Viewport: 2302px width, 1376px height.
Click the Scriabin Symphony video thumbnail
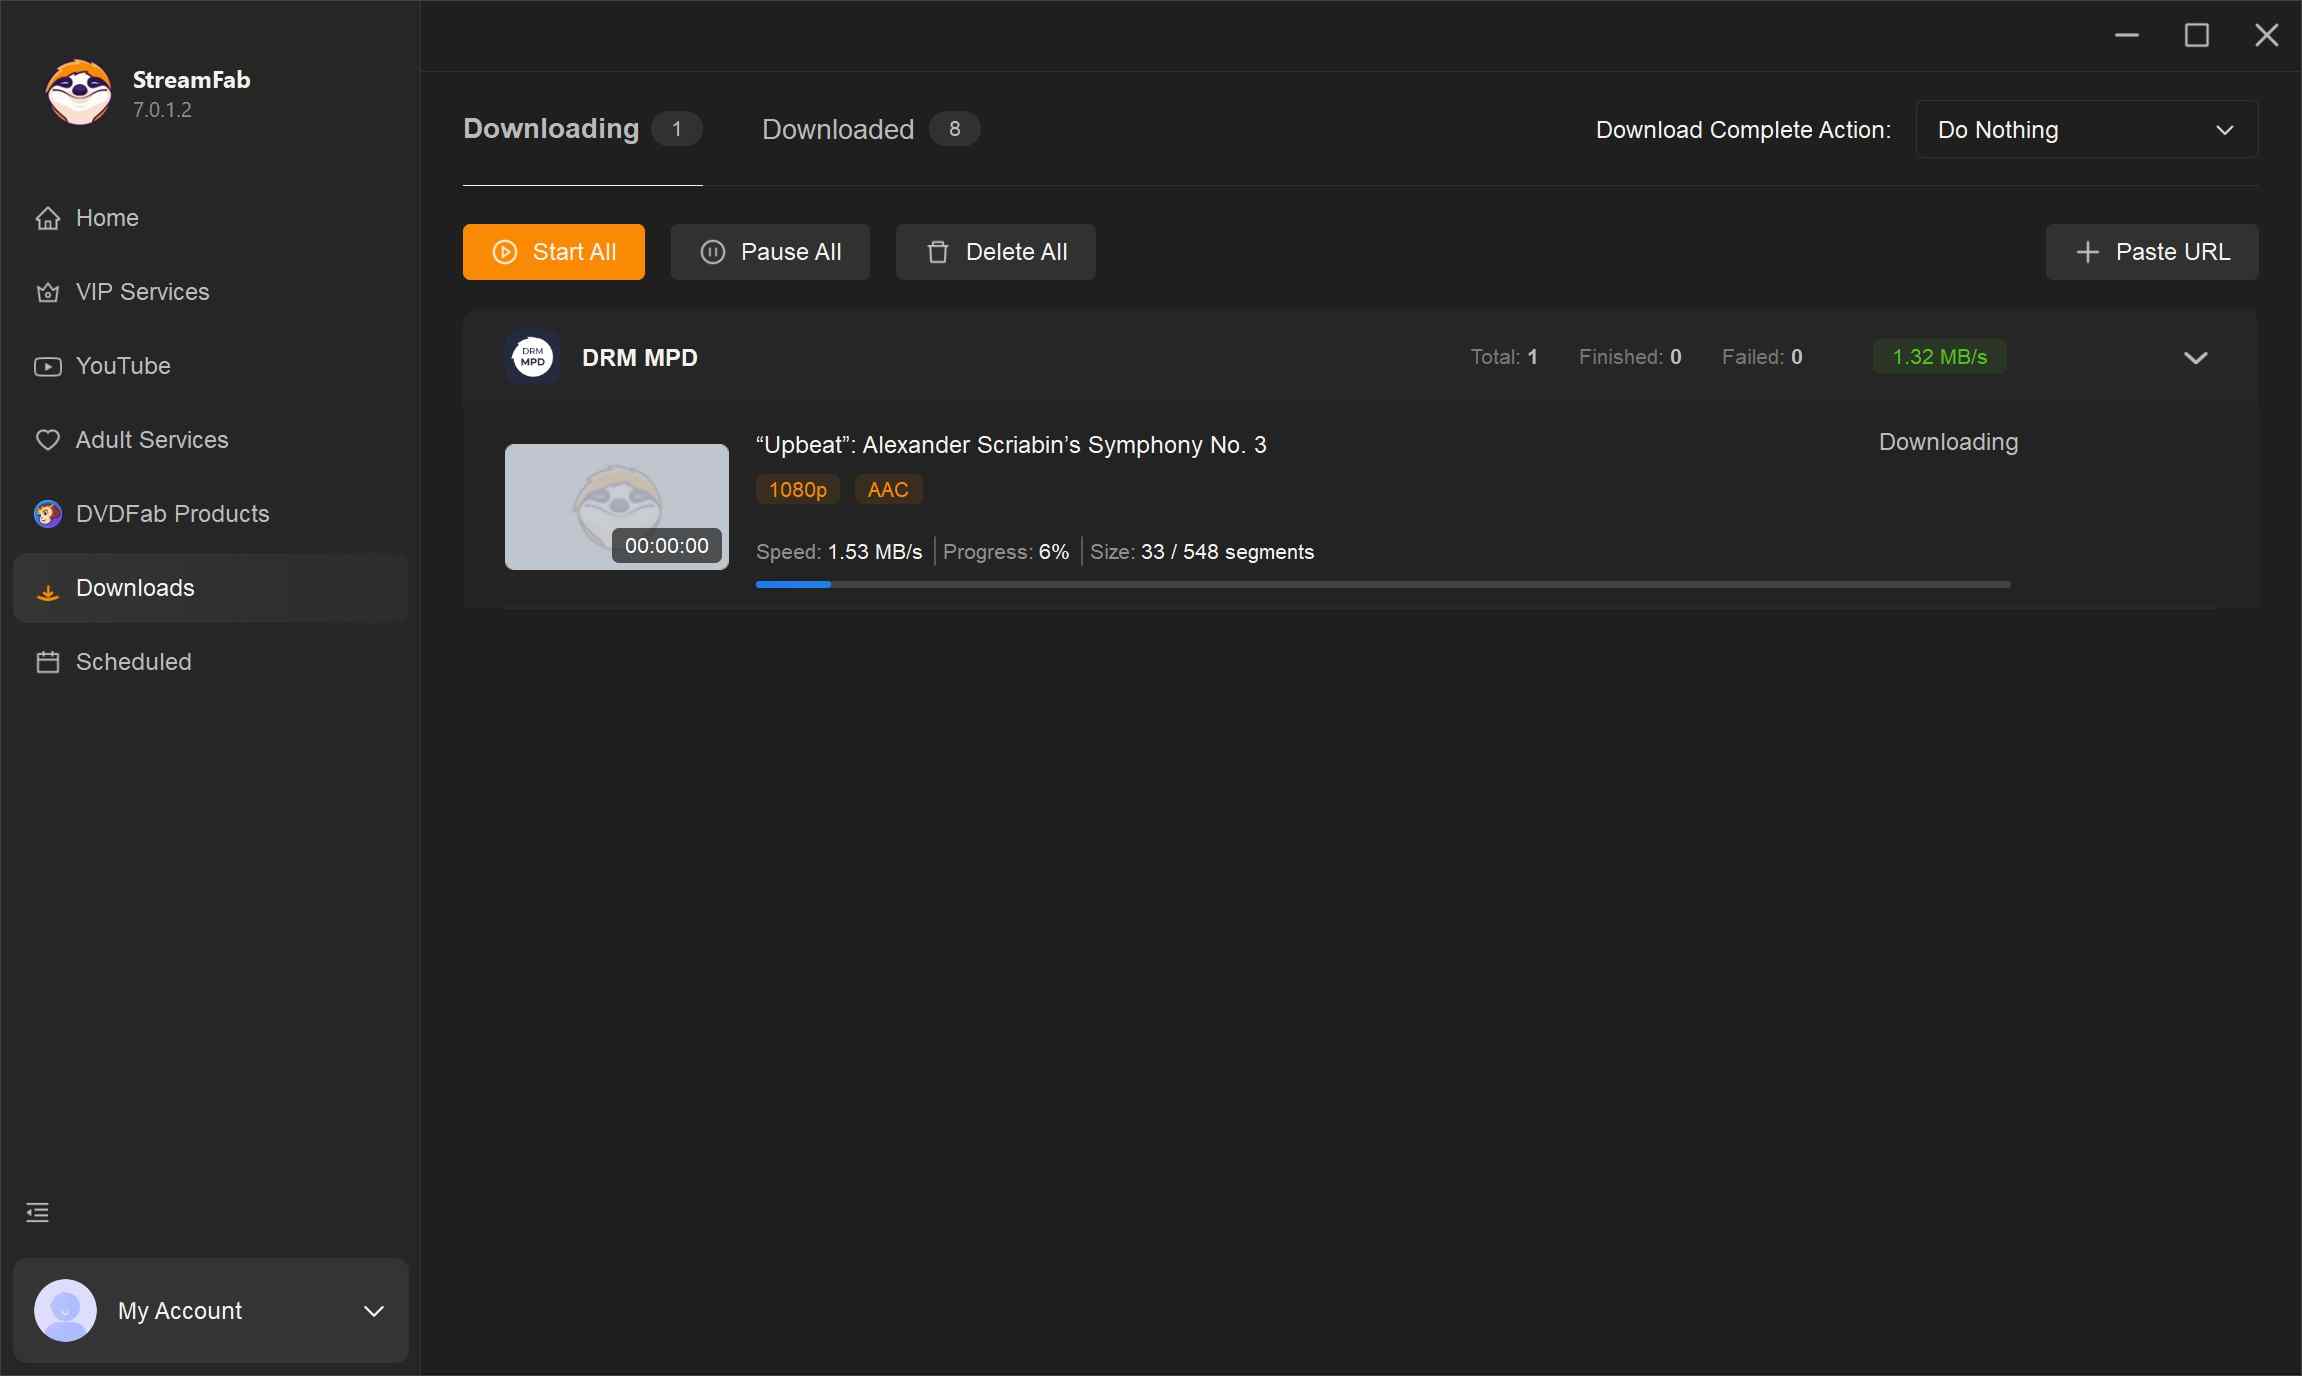point(616,506)
